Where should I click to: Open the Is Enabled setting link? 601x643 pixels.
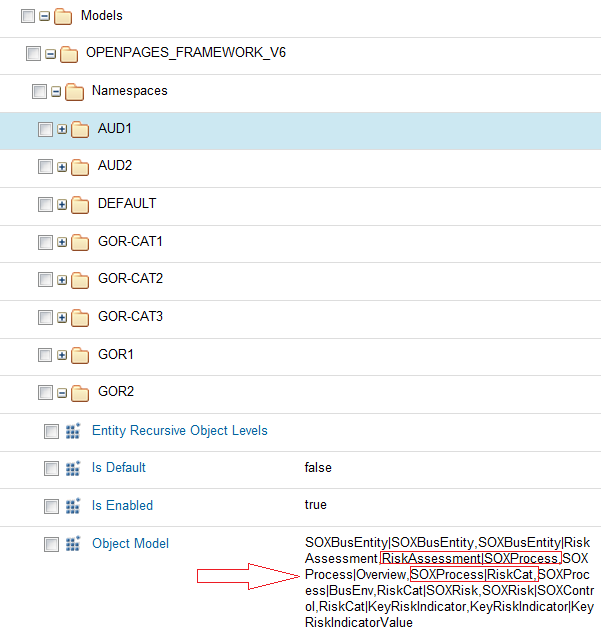[122, 505]
